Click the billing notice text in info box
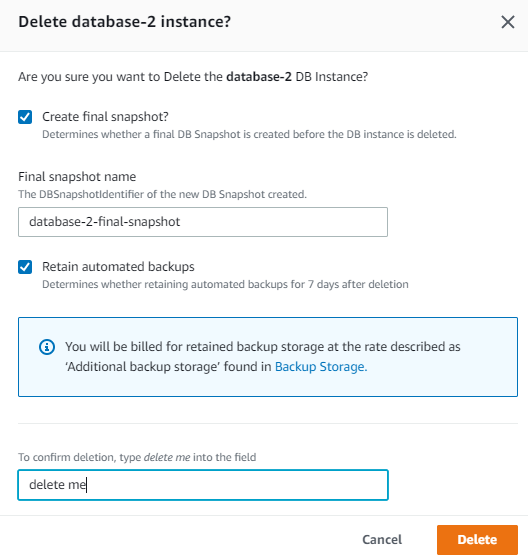This screenshot has height=557, width=528. [x=263, y=357]
